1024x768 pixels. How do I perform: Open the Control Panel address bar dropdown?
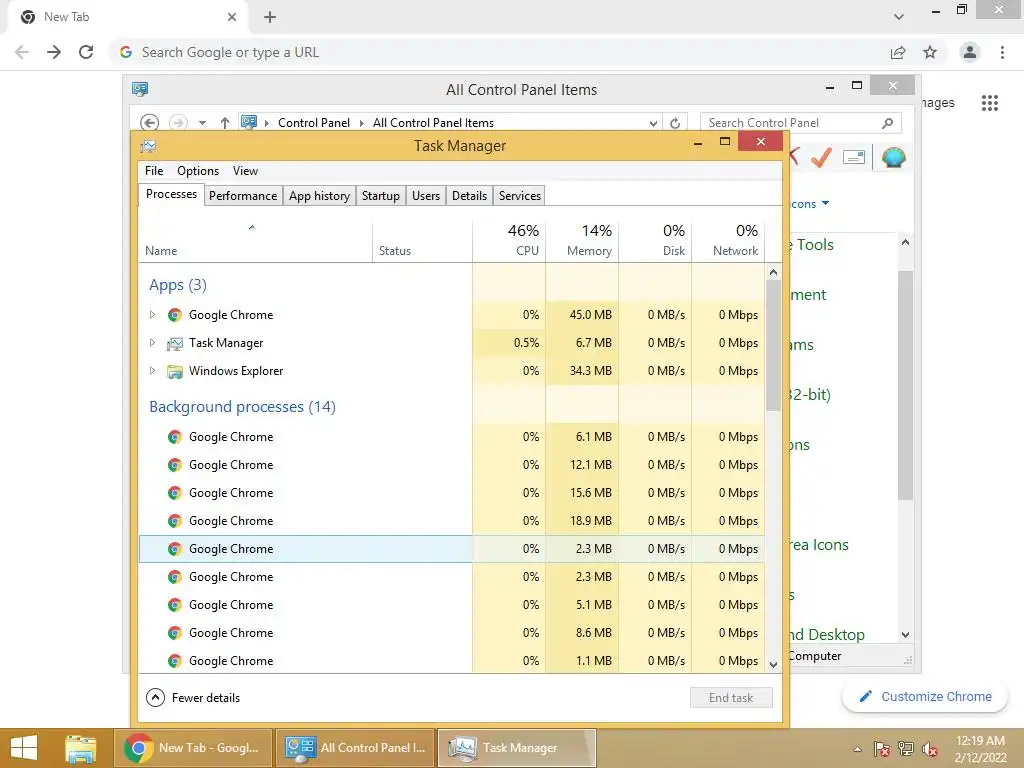(653, 123)
